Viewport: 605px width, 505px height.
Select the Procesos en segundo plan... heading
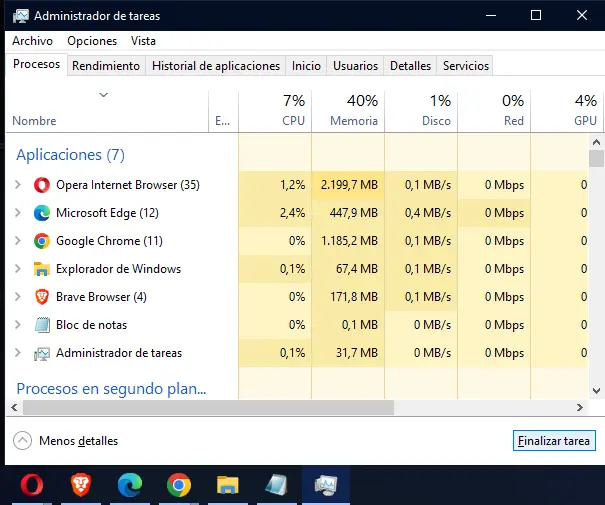click(112, 388)
